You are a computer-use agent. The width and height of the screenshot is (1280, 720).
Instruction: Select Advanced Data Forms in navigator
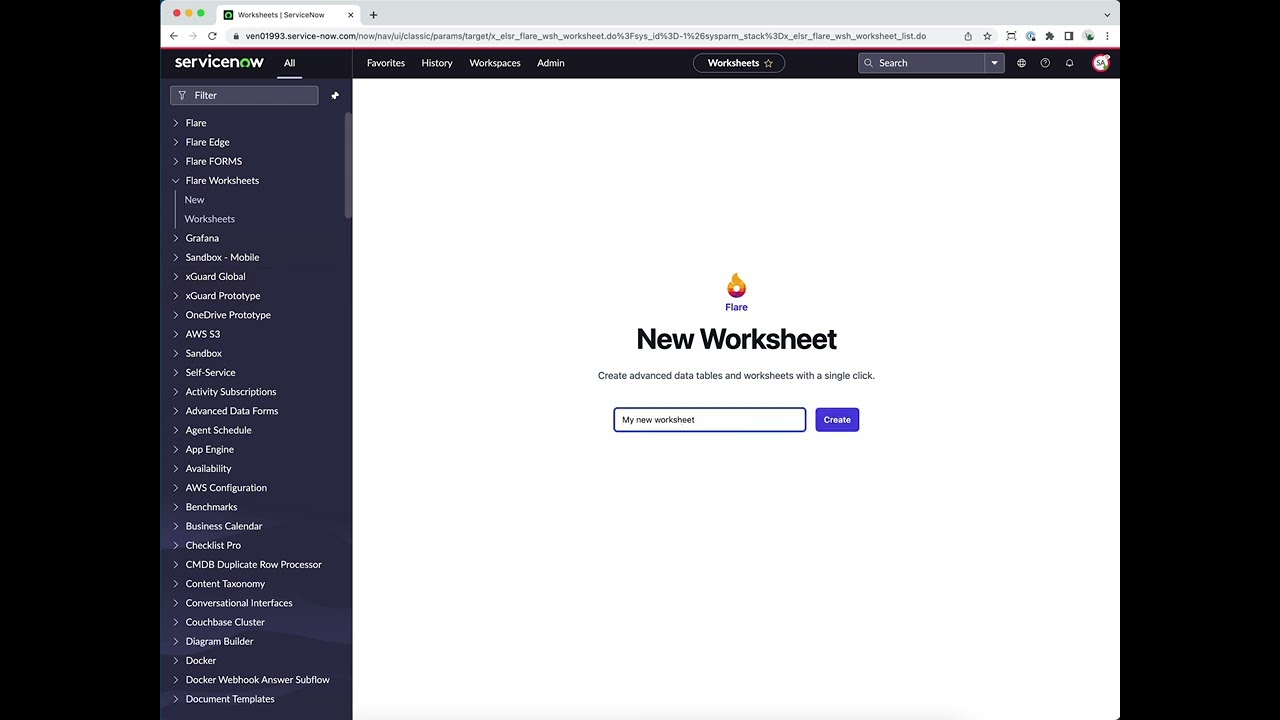tap(232, 411)
